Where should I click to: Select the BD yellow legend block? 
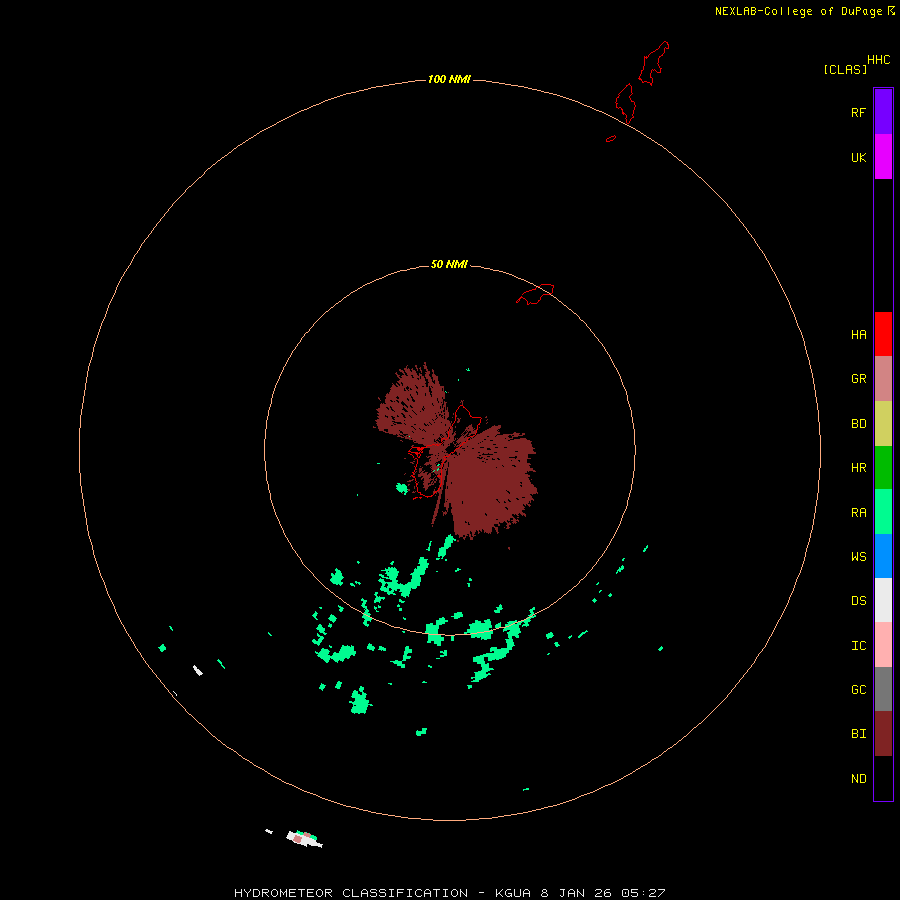883,423
